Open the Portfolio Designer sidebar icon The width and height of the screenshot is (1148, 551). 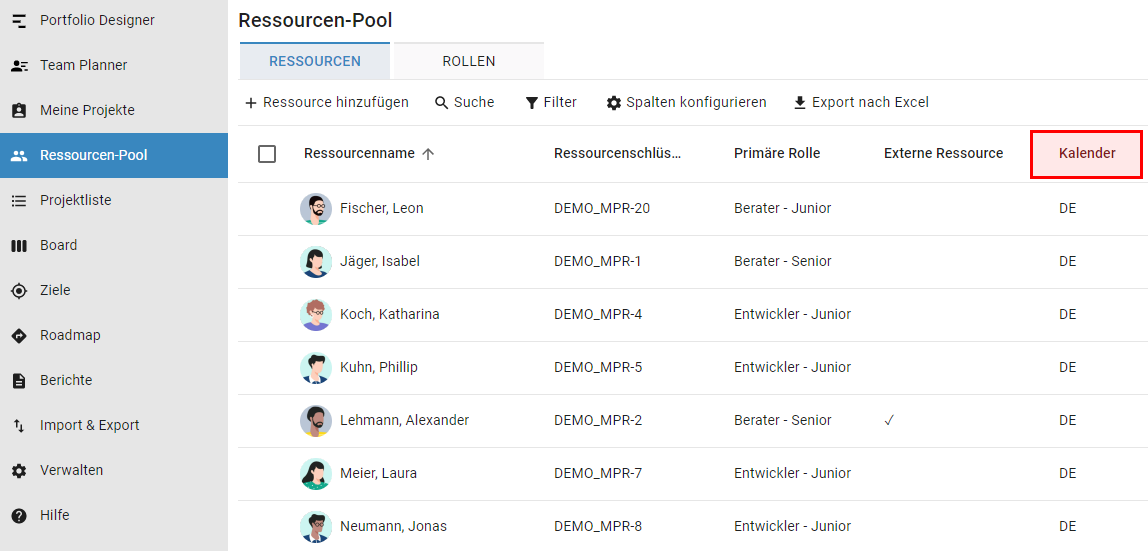[x=18, y=21]
